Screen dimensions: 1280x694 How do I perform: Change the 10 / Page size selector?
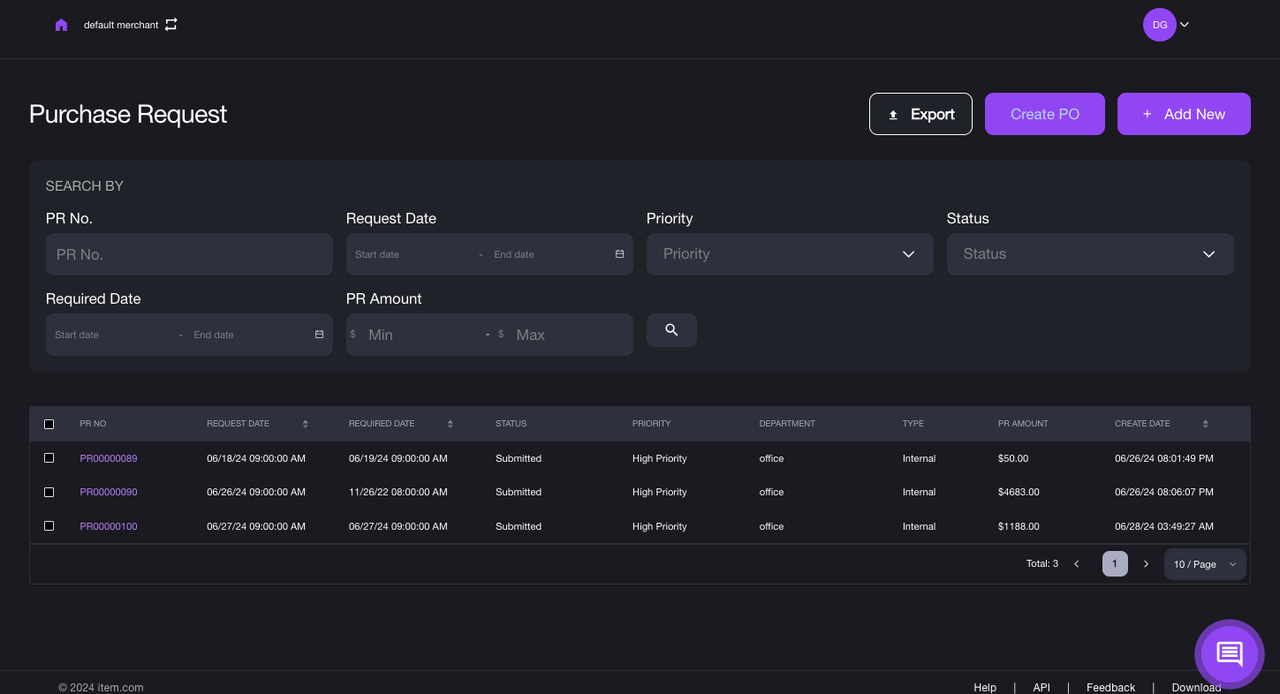pyautogui.click(x=1204, y=564)
